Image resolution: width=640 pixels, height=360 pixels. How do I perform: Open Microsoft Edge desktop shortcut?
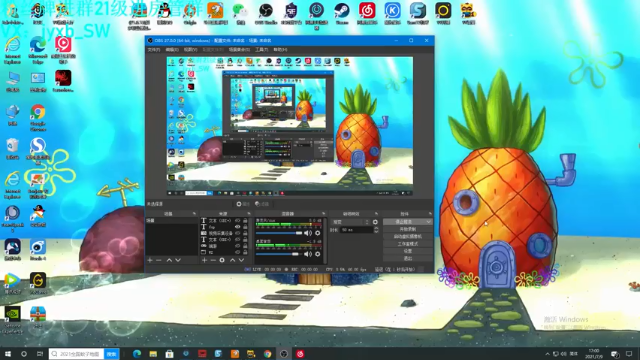point(38,50)
